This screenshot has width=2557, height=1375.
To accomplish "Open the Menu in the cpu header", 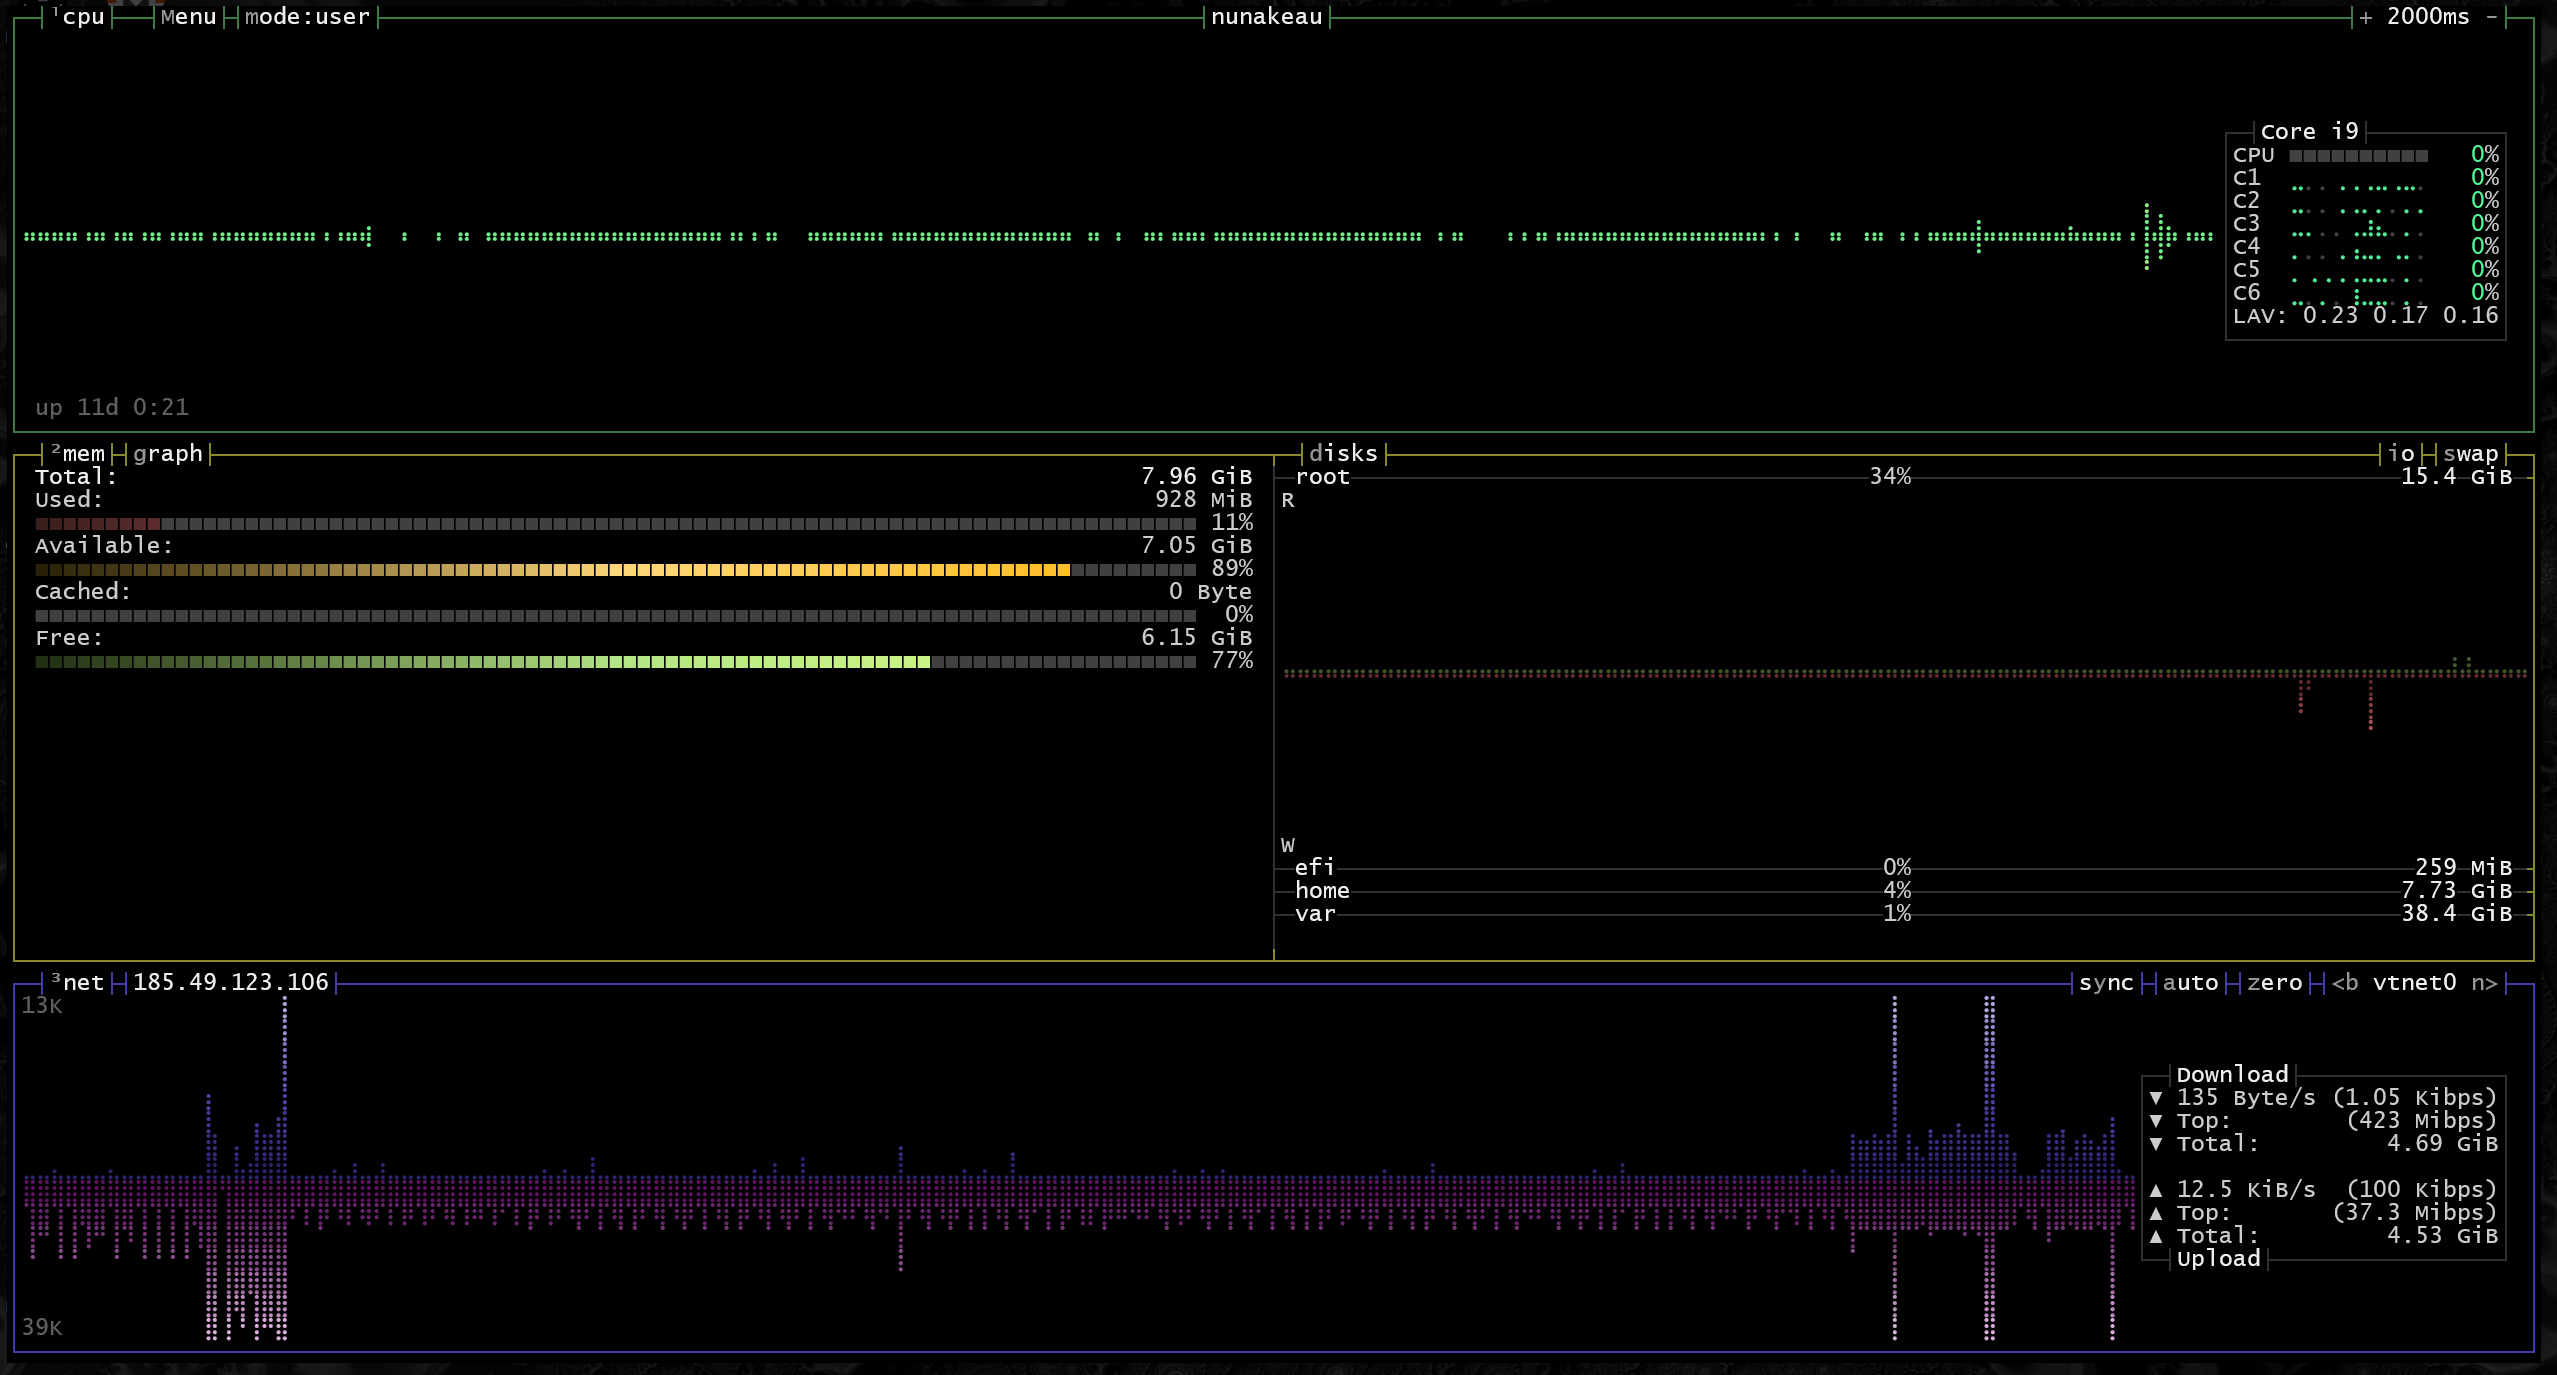I will tap(188, 17).
